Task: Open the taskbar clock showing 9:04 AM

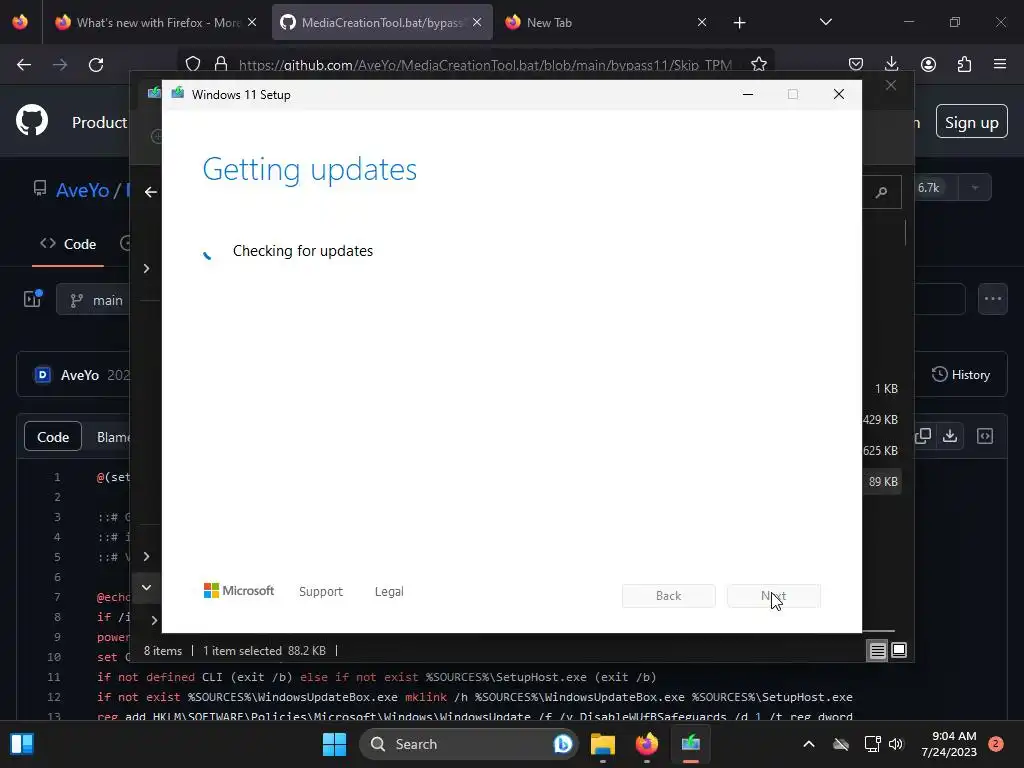Action: pos(949,744)
